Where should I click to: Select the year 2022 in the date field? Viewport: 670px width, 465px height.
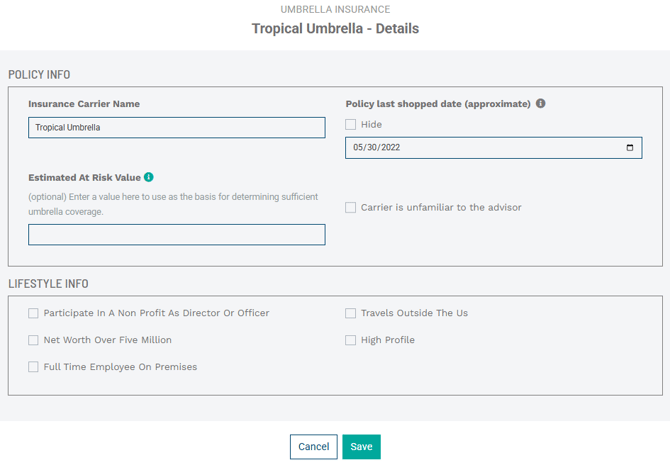[390, 148]
